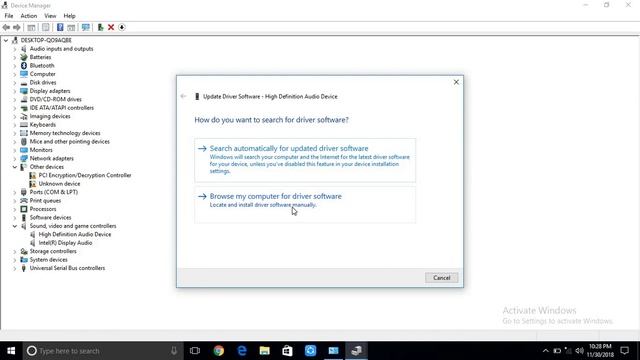Collapse the DESKTOP-QO9AQBE root node
The width and height of the screenshot is (640, 360).
pos(6,40)
